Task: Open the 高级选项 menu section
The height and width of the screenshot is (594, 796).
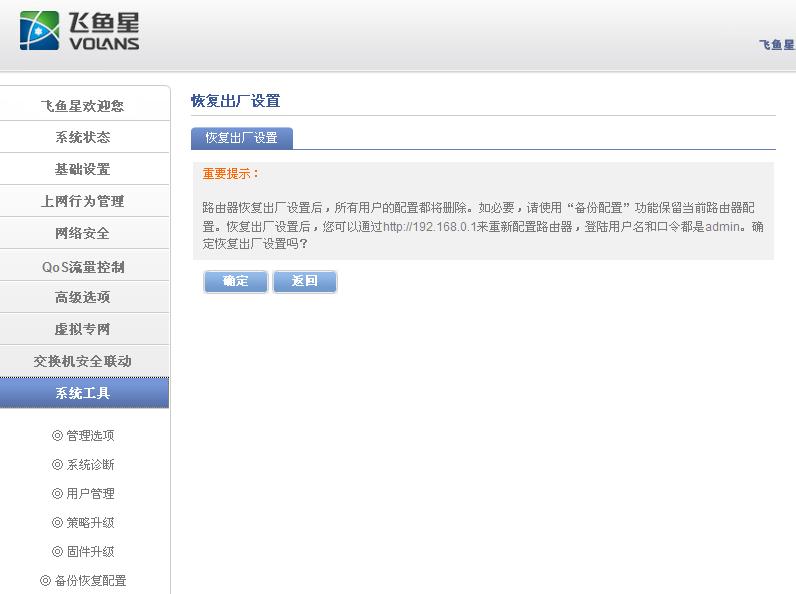Action: click(83, 297)
